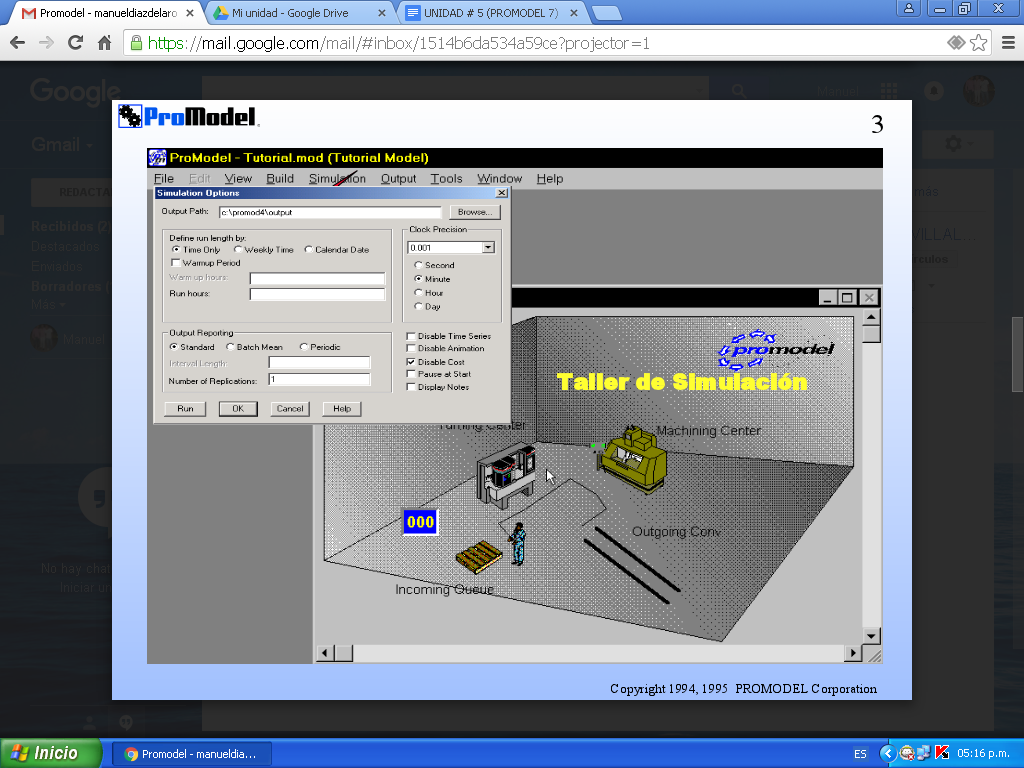1024x768 pixels.
Task: Click the Chrome user profile icon
Action: point(908,8)
